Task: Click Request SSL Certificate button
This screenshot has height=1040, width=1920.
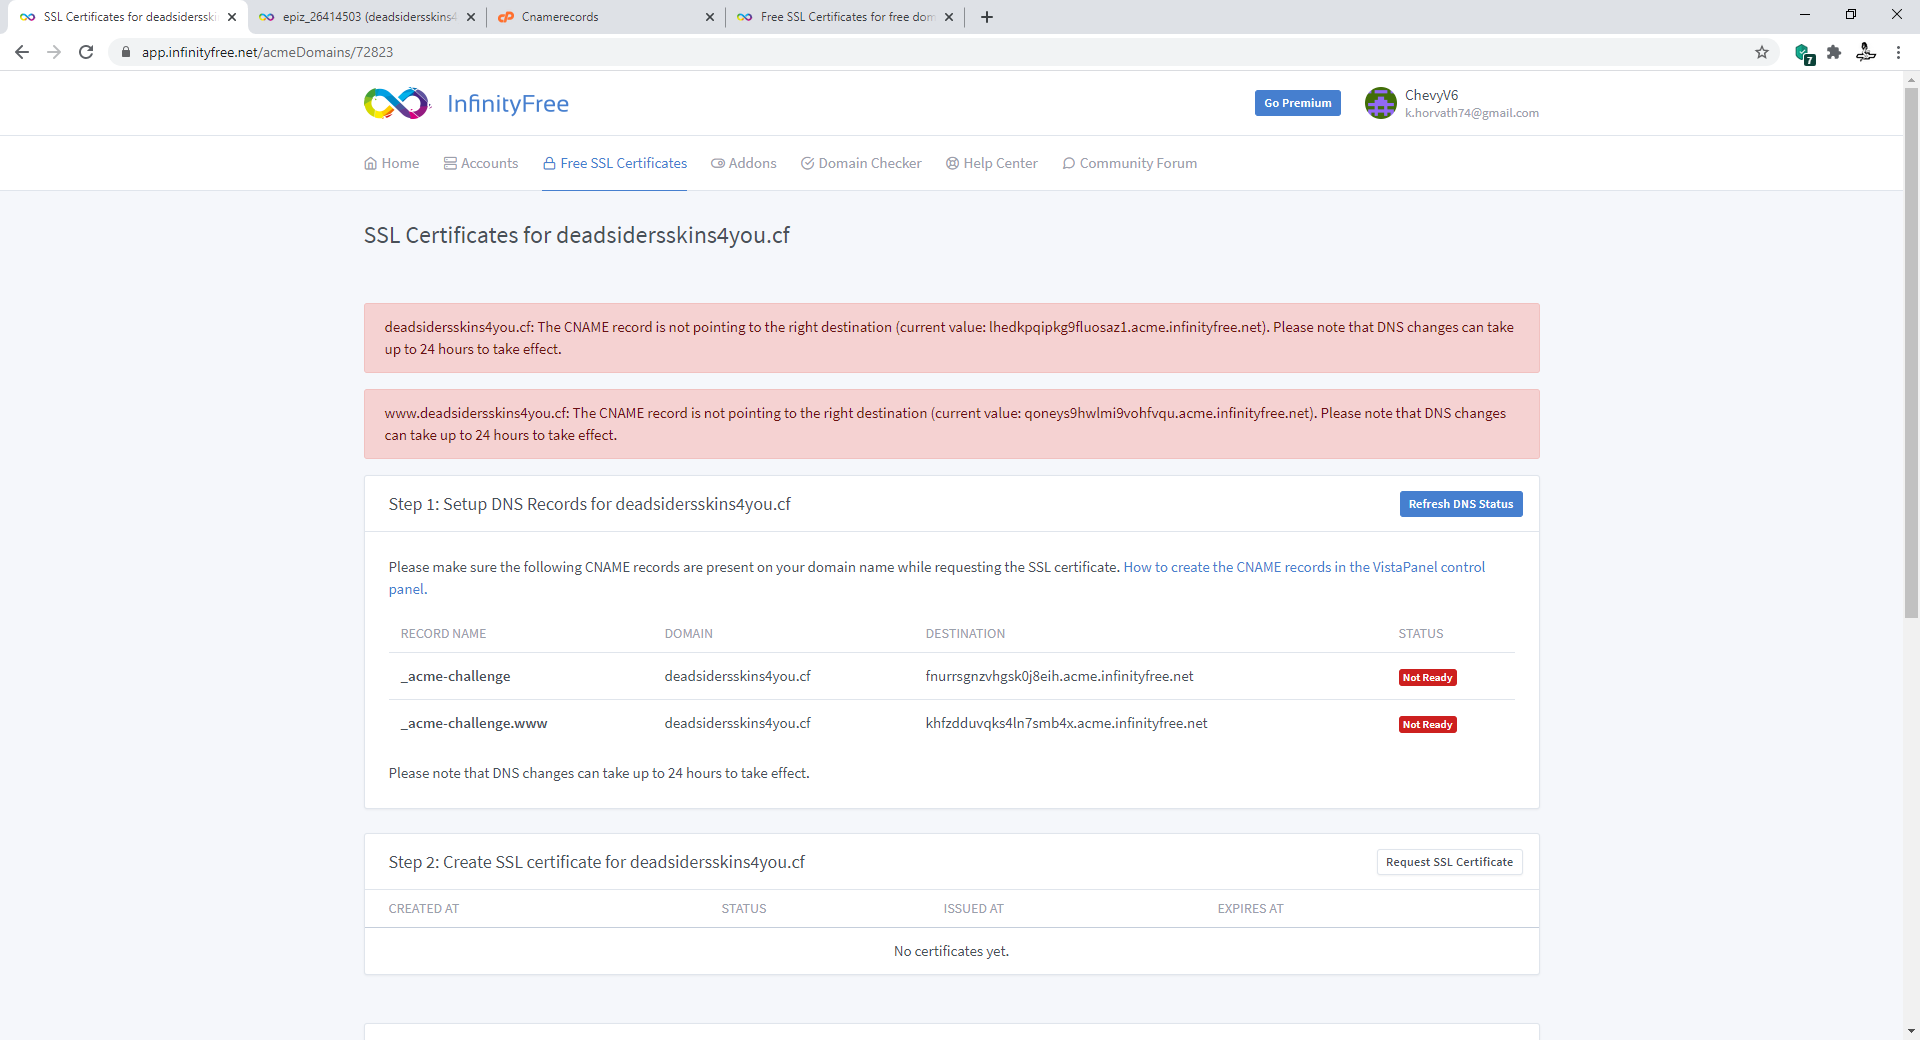Action: pyautogui.click(x=1449, y=862)
